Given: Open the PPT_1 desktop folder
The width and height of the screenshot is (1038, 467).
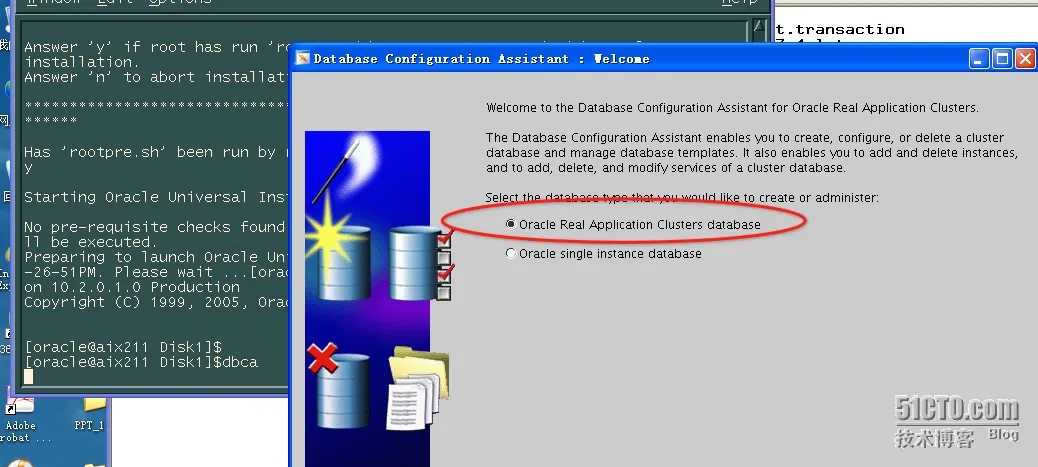Looking at the screenshot, I should (89, 414).
